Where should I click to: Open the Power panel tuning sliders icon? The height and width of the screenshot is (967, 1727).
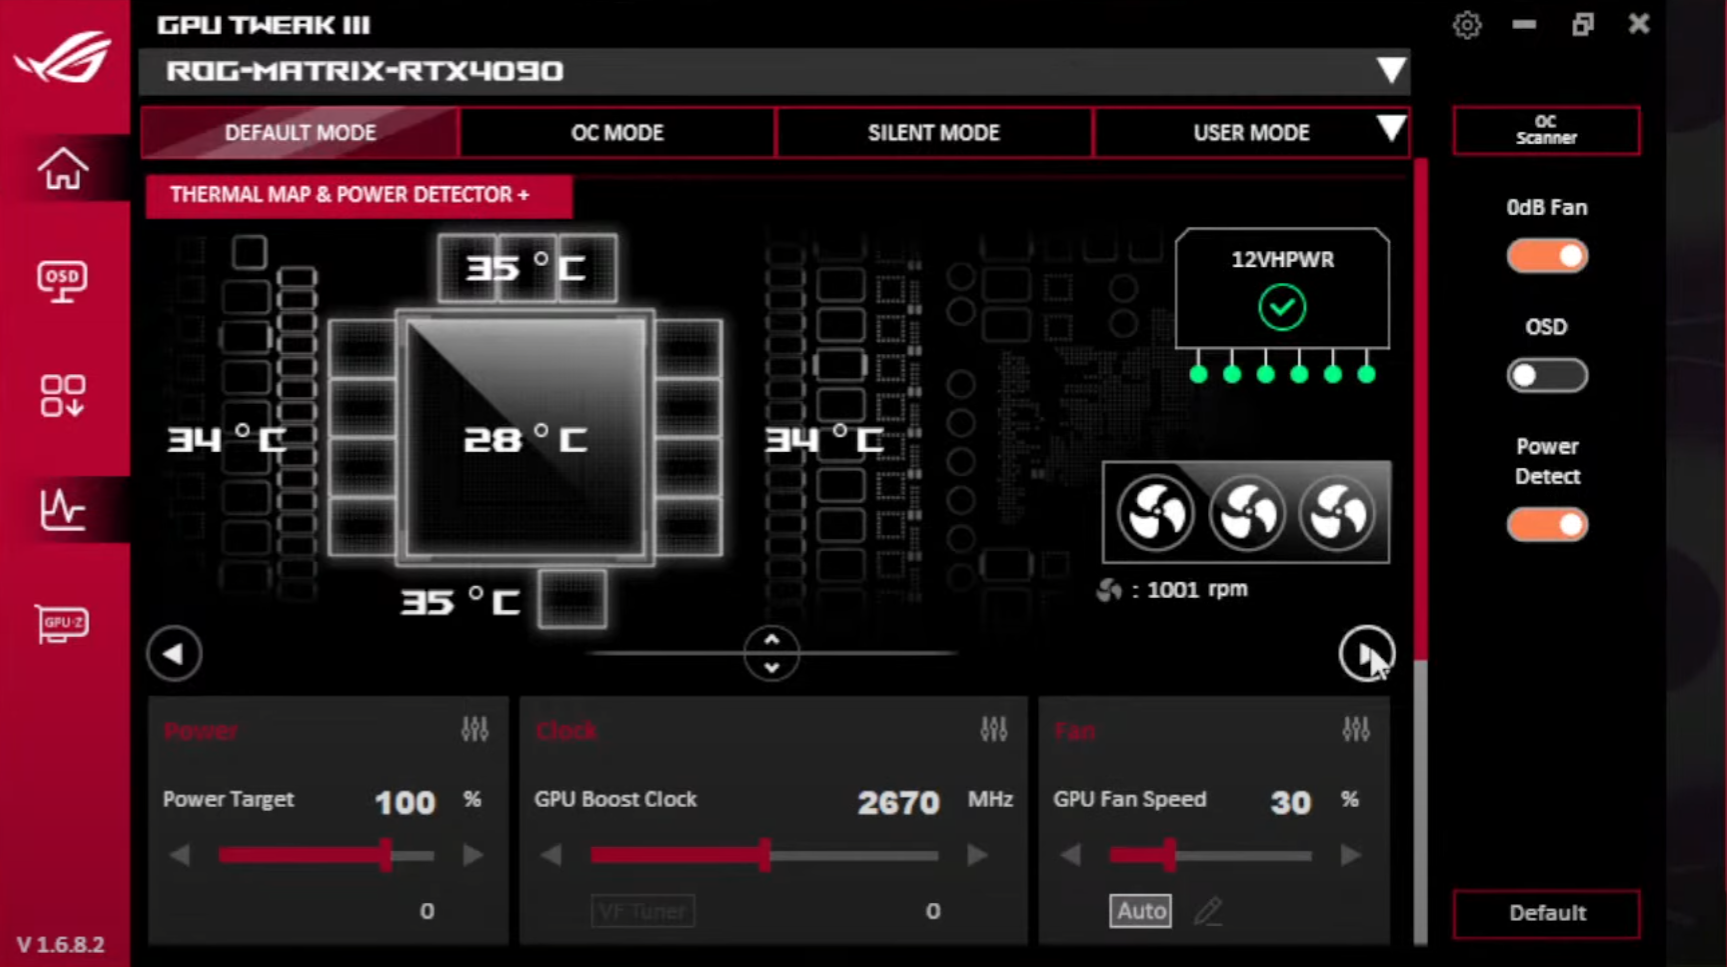point(475,729)
